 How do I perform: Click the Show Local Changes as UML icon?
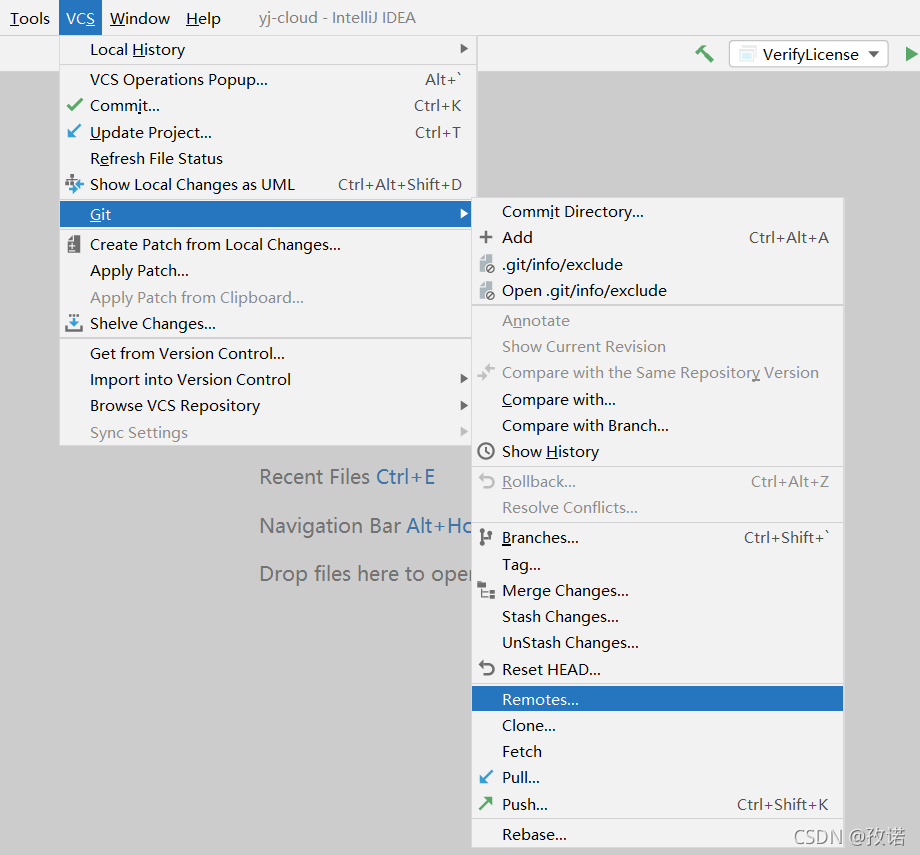pyautogui.click(x=74, y=184)
